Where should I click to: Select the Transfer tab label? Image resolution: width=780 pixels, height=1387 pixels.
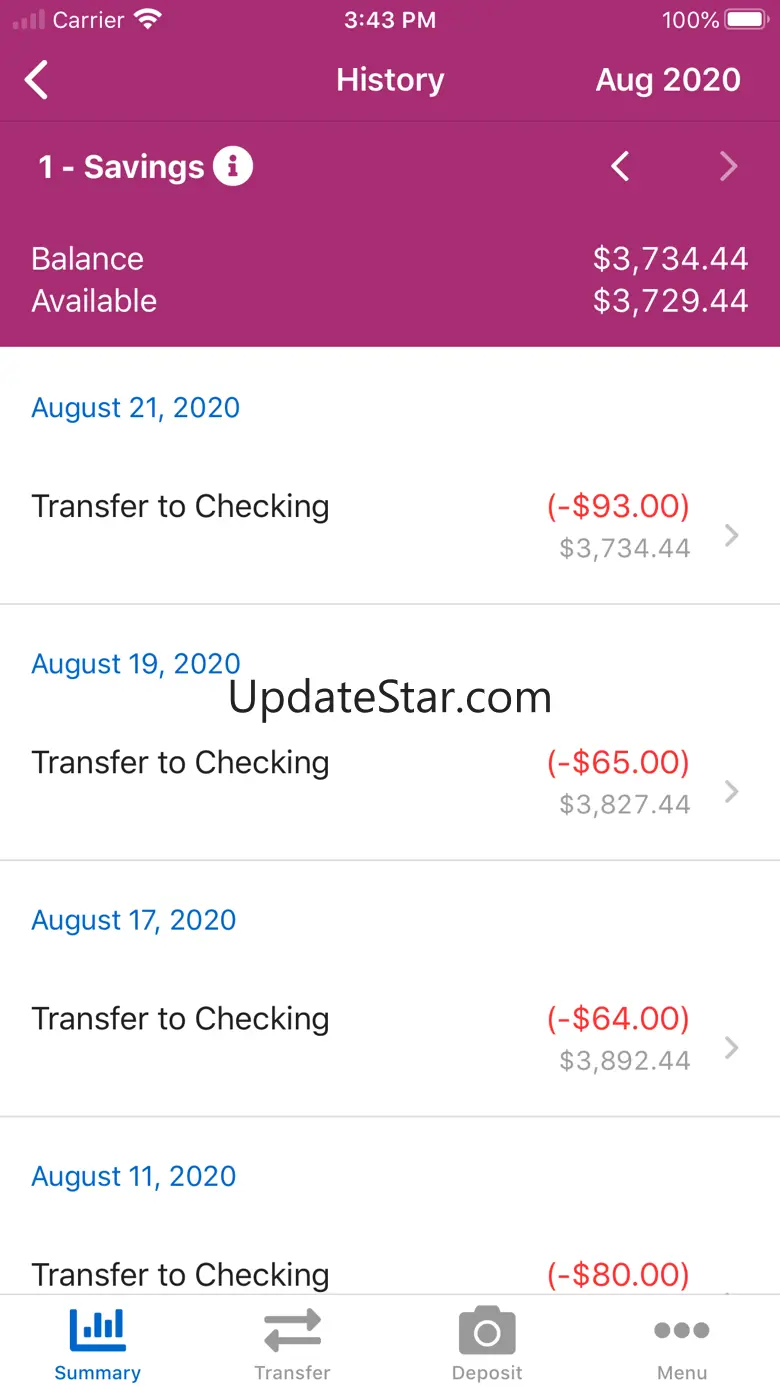292,1373
